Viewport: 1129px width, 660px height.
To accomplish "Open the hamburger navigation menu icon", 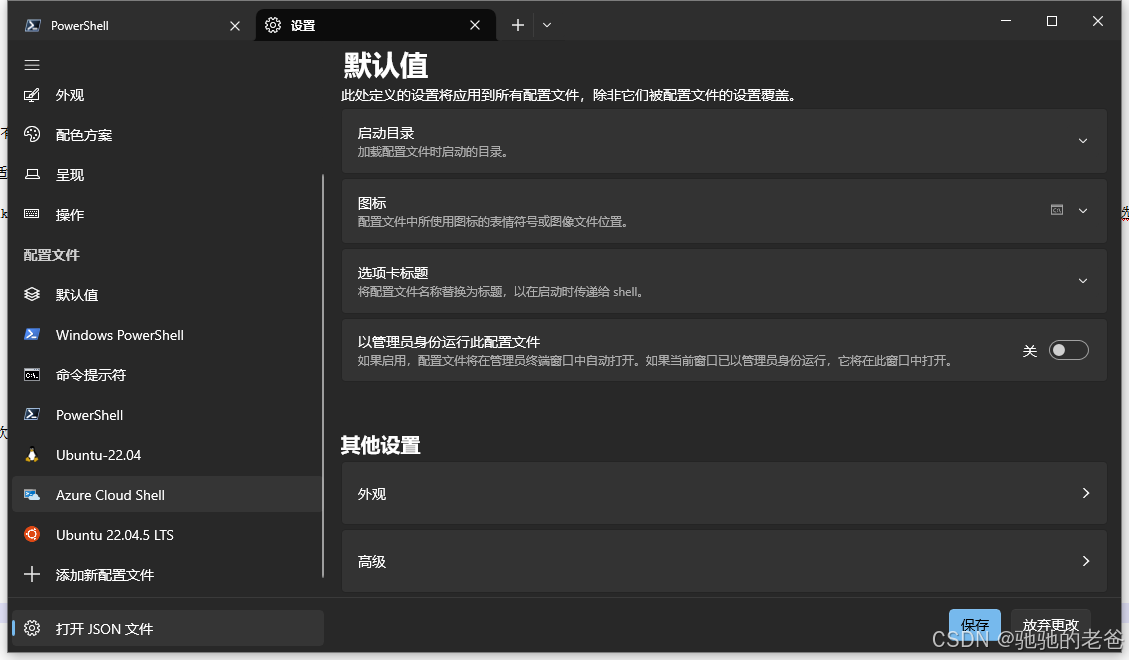I will (x=32, y=65).
